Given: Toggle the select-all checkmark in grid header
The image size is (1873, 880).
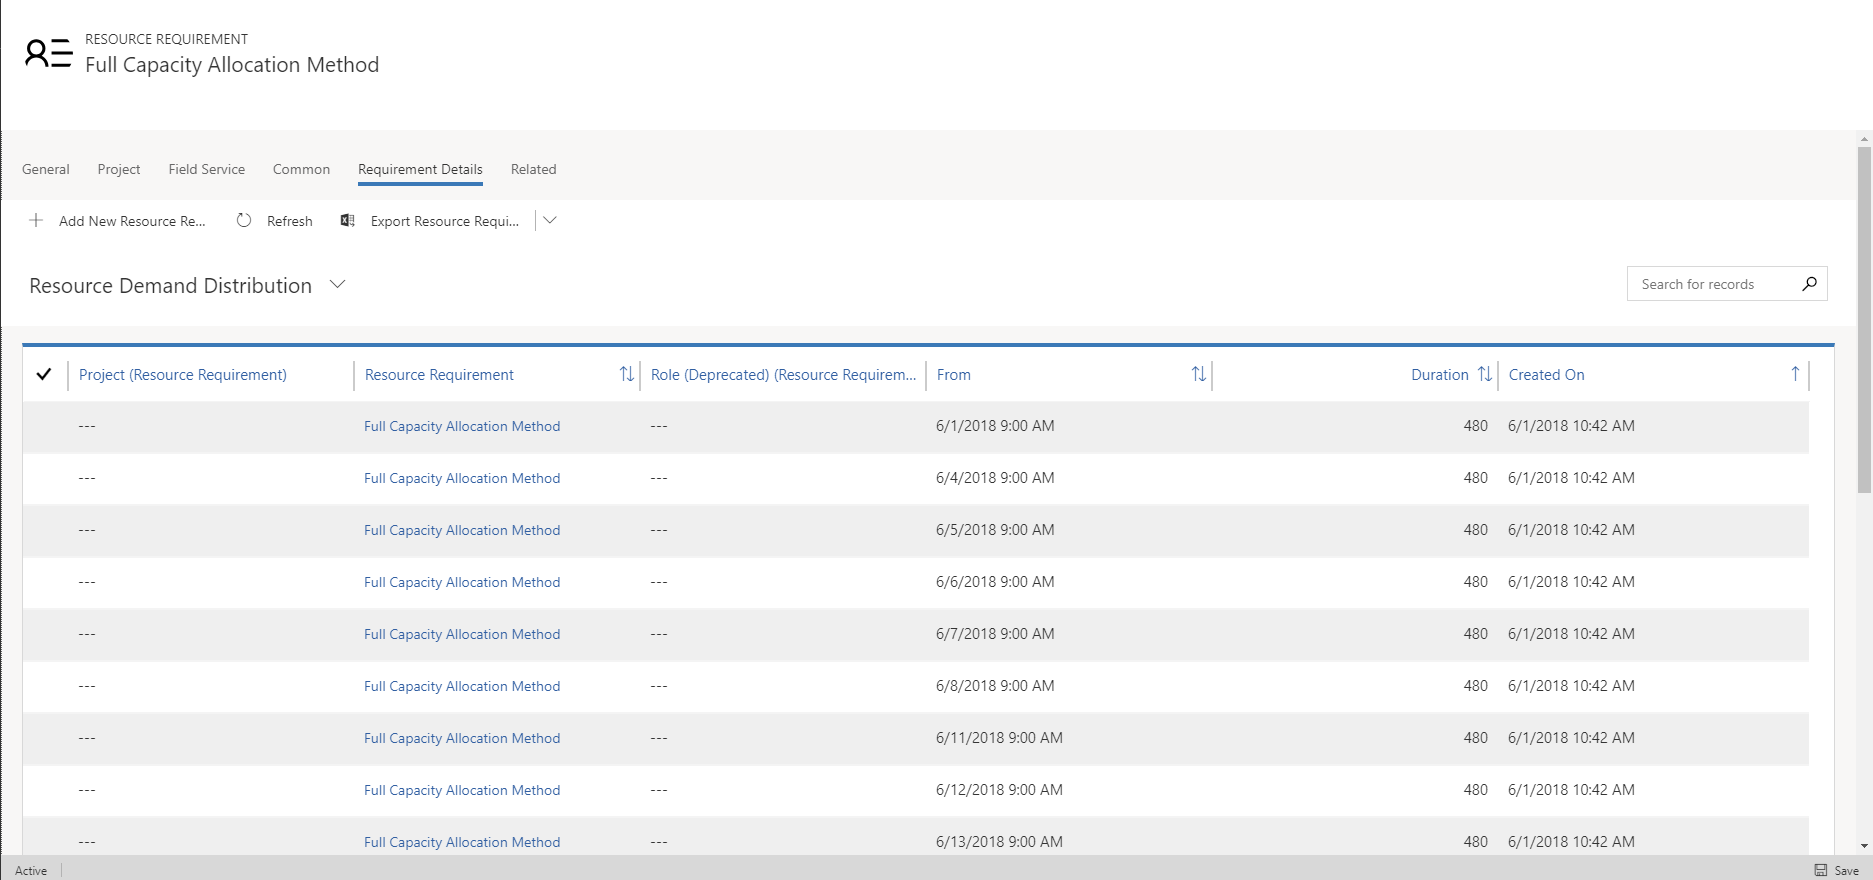Looking at the screenshot, I should coord(44,374).
